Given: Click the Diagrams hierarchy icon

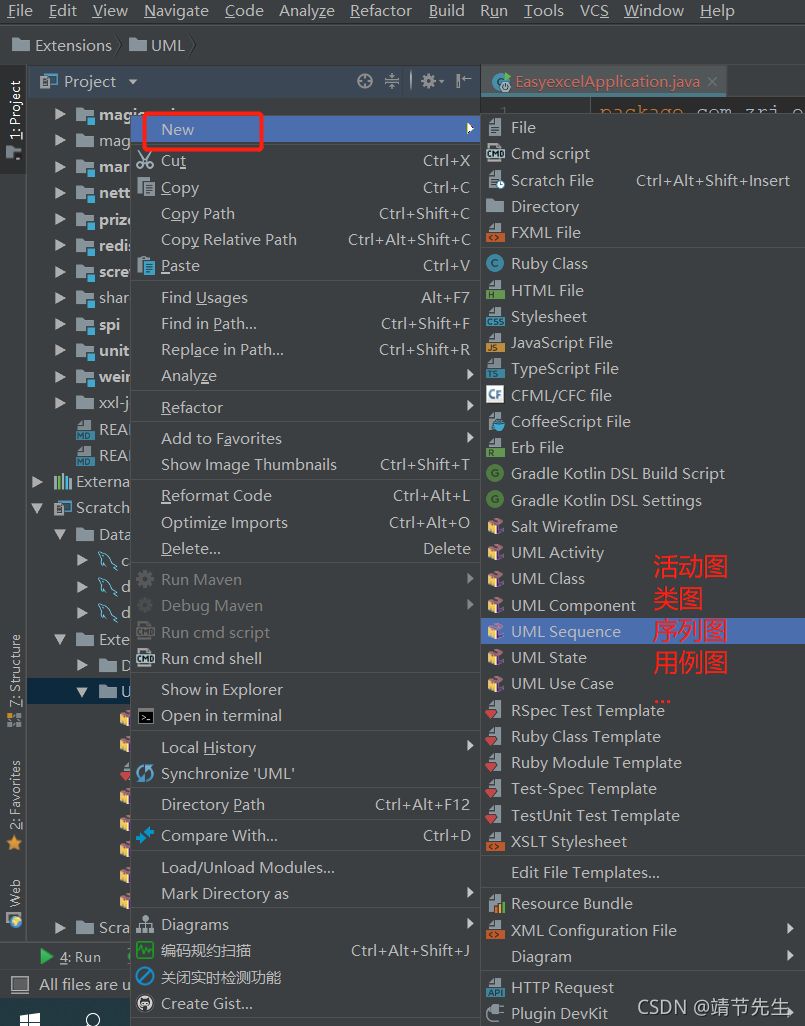Looking at the screenshot, I should point(145,925).
